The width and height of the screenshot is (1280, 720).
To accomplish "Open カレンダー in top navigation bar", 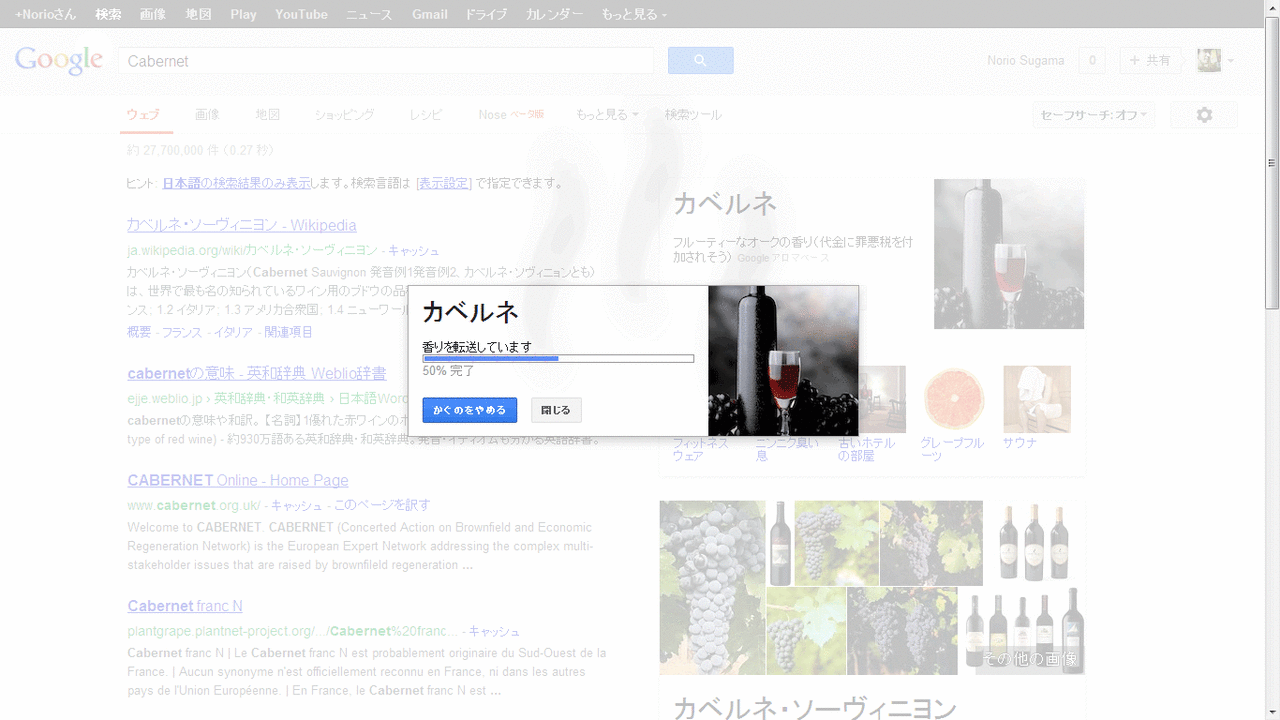I will (x=554, y=14).
